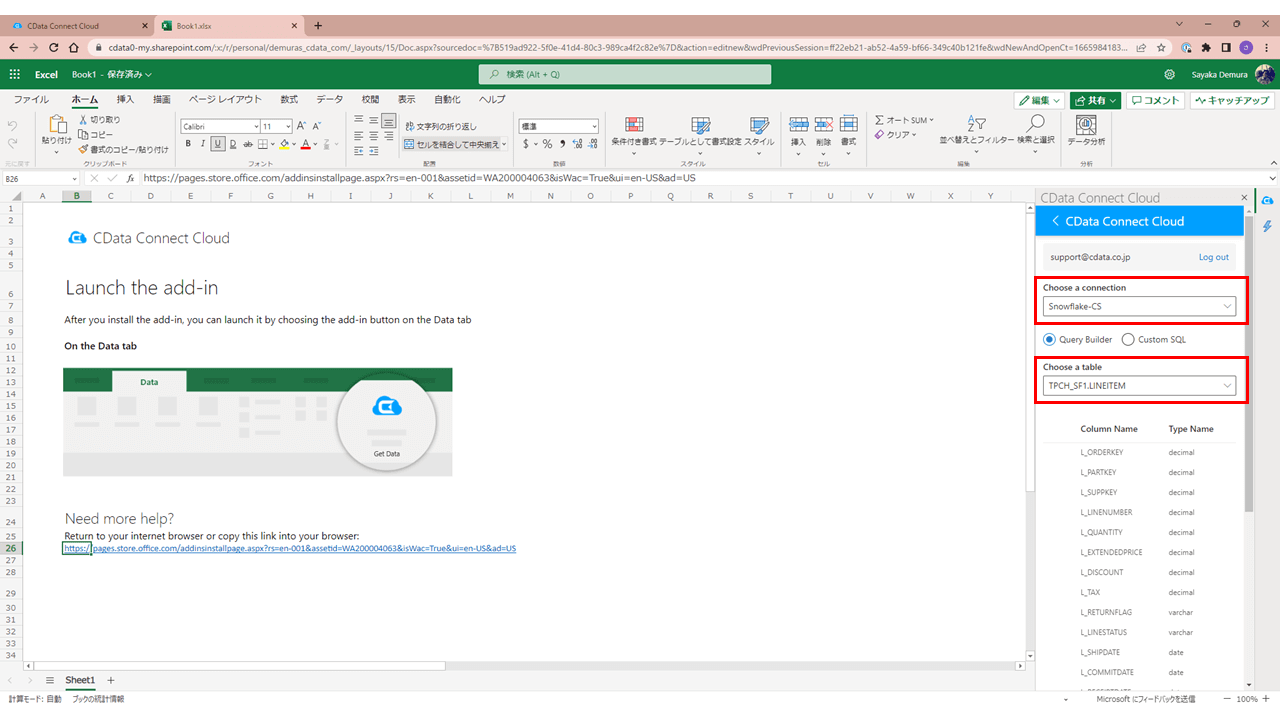Viewport: 1280px width, 720px height.
Task: Decrease font size with the smaller A icon
Action: click(319, 126)
